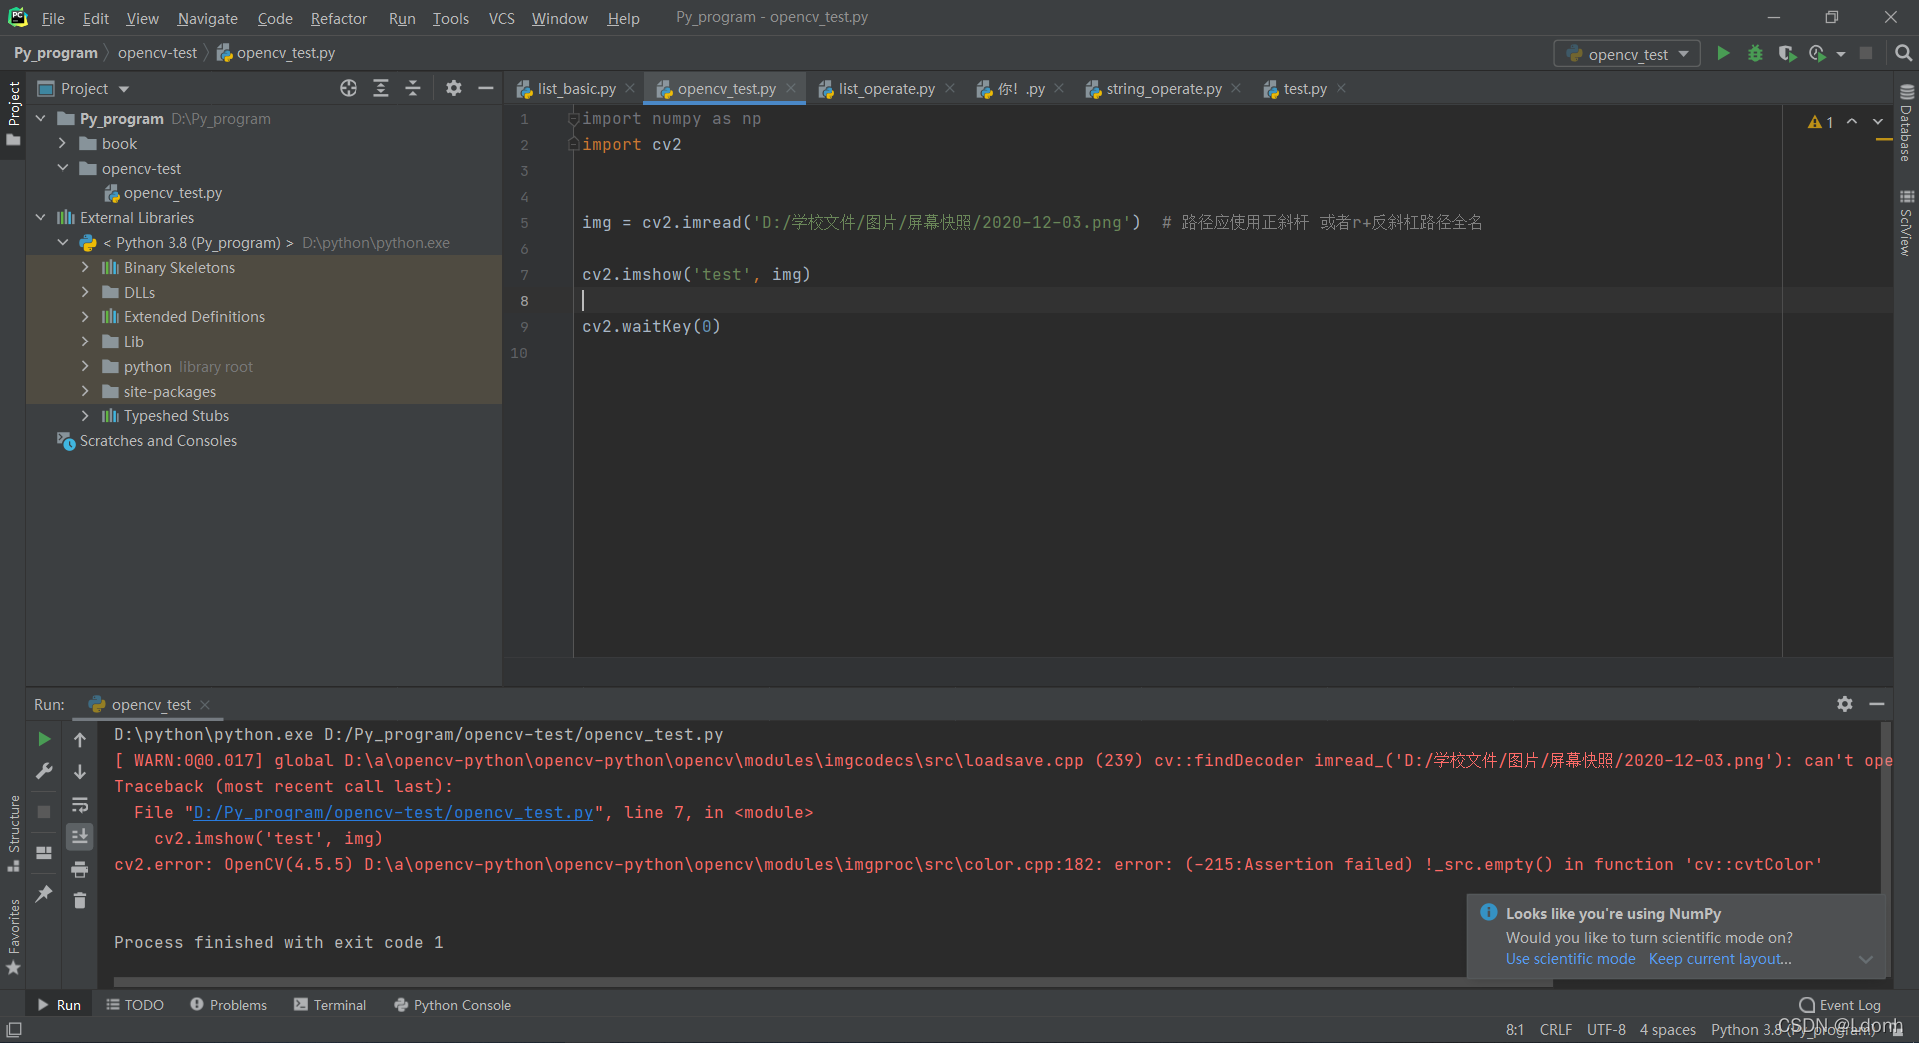Toggle scroll to end in console

tap(80, 836)
